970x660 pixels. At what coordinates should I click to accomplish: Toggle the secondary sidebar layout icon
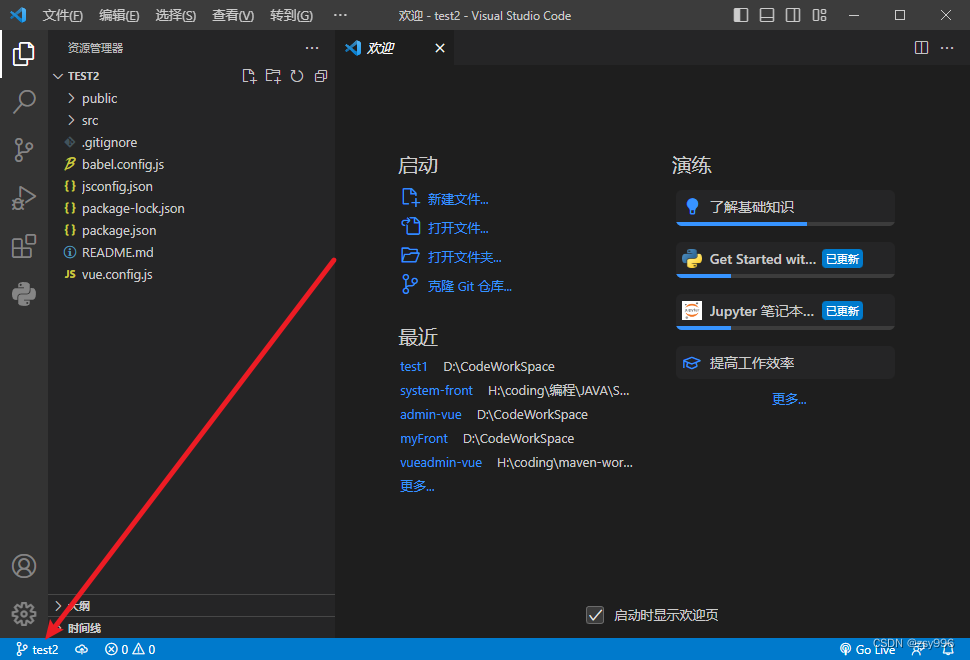(x=792, y=15)
